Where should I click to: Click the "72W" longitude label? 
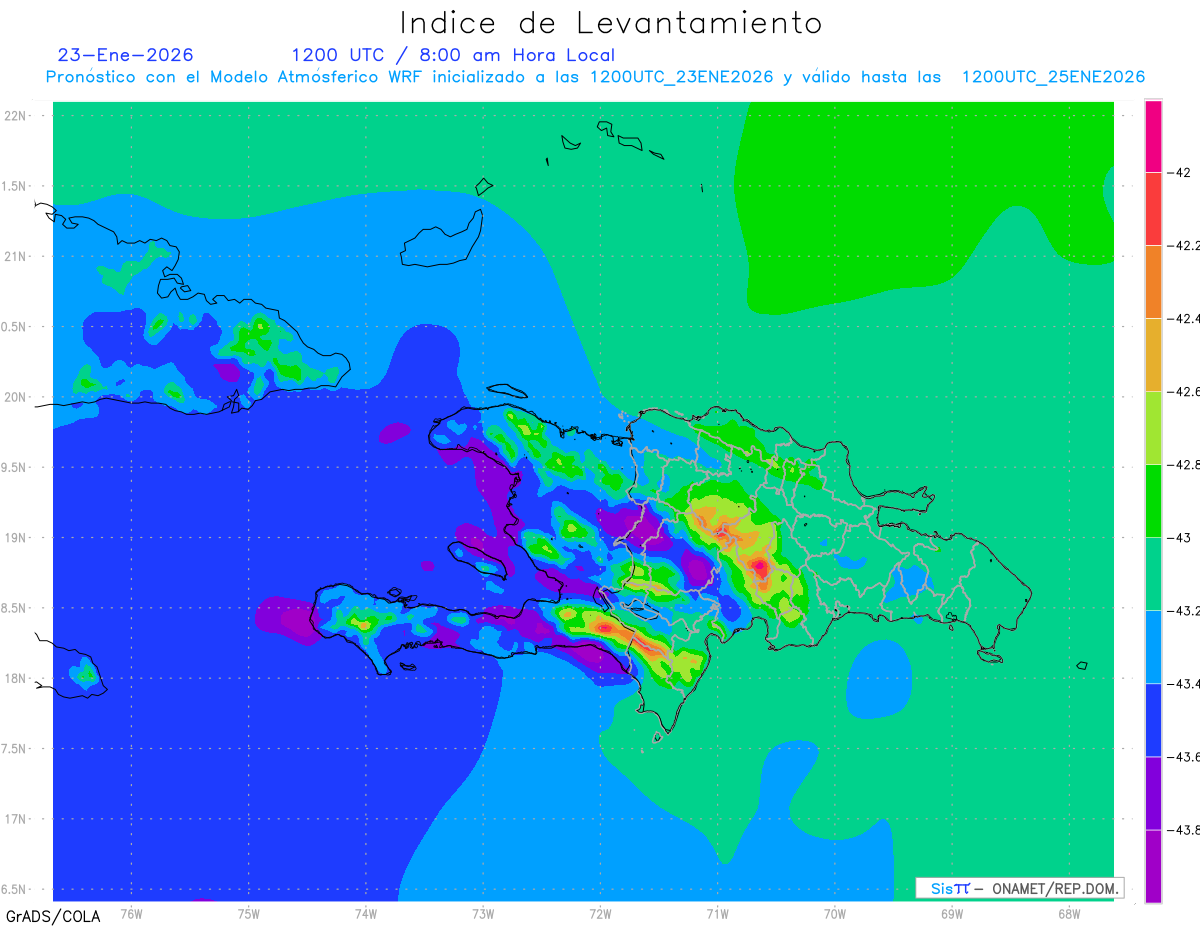click(x=600, y=913)
